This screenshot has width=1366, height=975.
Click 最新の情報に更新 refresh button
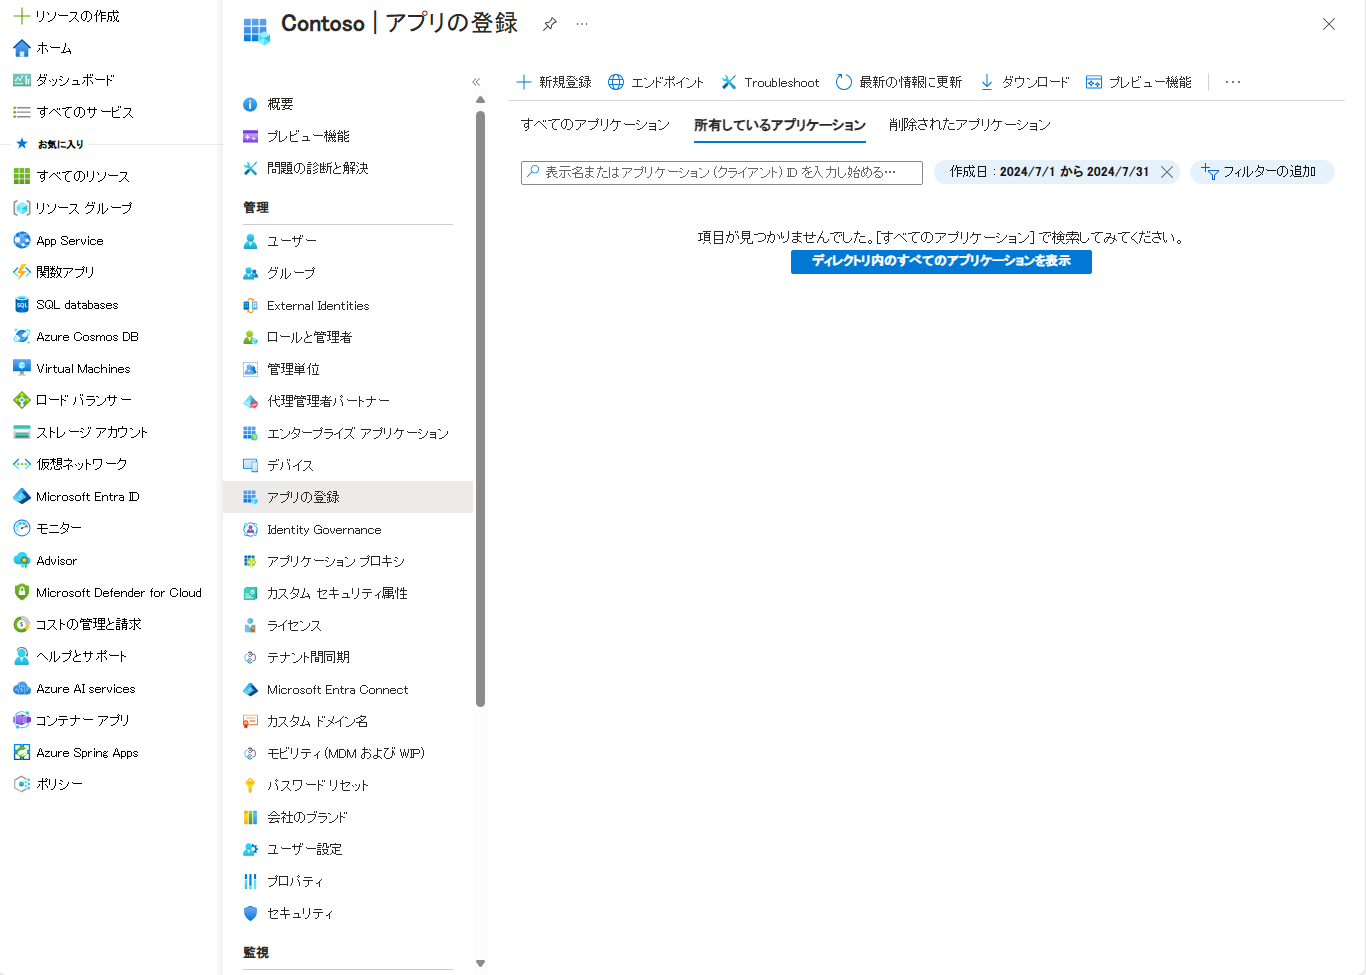(x=899, y=82)
